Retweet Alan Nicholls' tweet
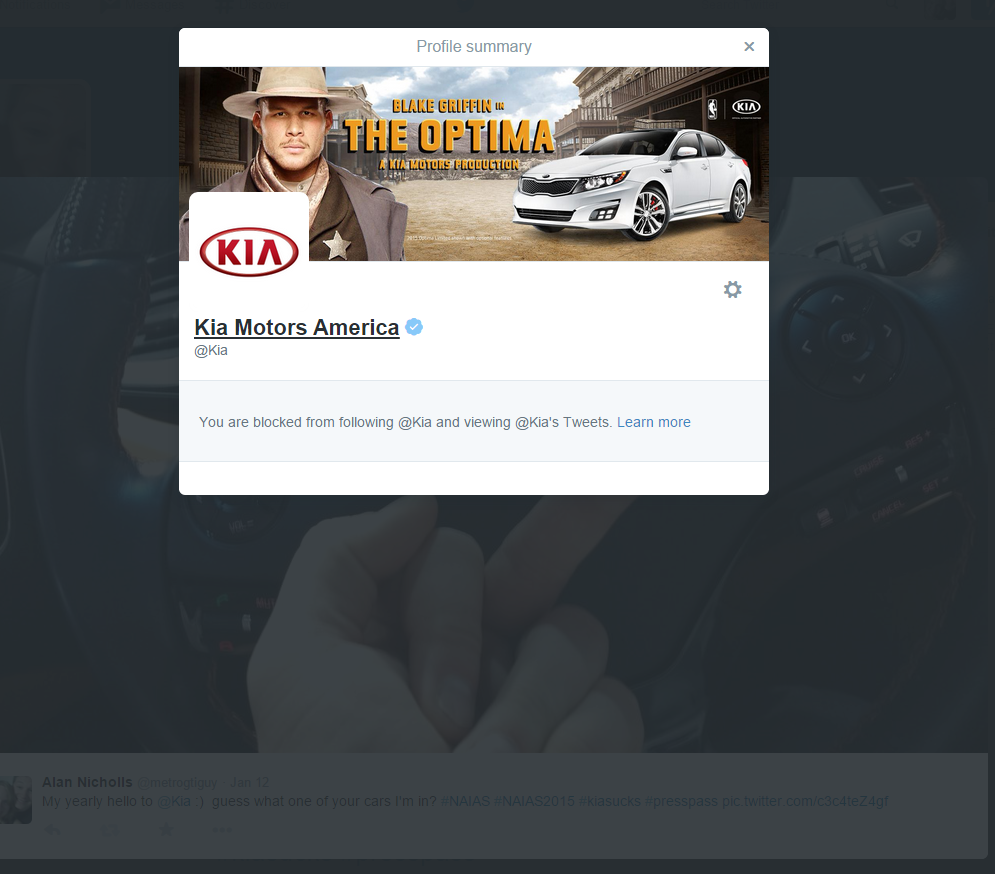995x874 pixels. coord(110,830)
